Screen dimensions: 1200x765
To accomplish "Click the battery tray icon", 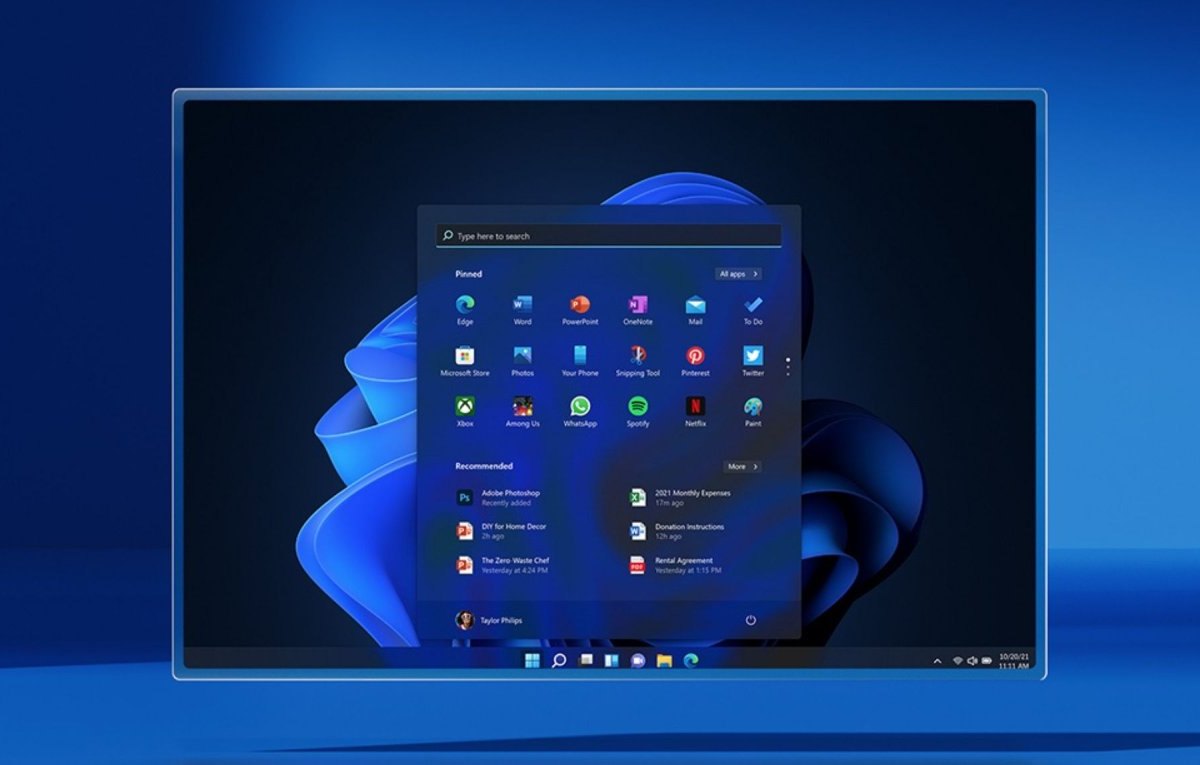I will 987,661.
